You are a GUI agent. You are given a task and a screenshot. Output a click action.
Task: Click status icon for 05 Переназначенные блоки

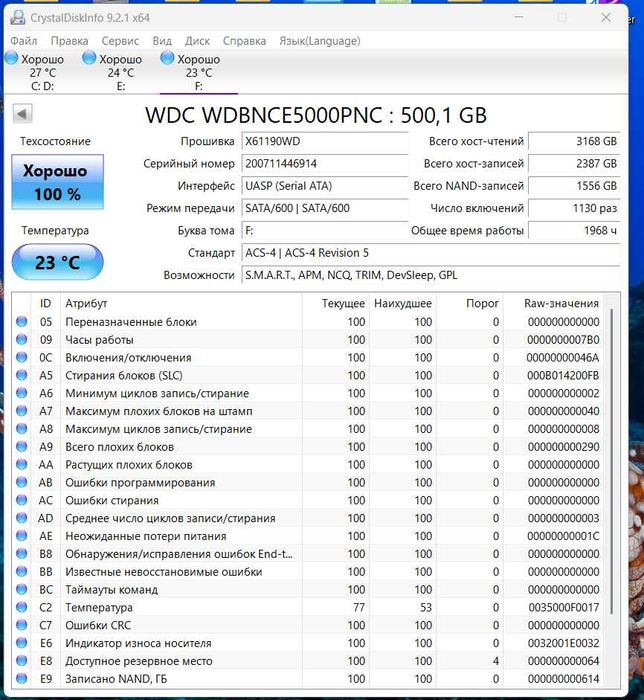pyautogui.click(x=21, y=321)
